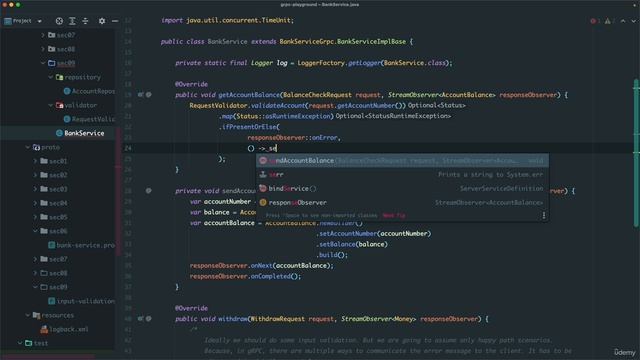The height and width of the screenshot is (360, 640).
Task: Open AccountRepository class file
Action: pyautogui.click(x=89, y=91)
